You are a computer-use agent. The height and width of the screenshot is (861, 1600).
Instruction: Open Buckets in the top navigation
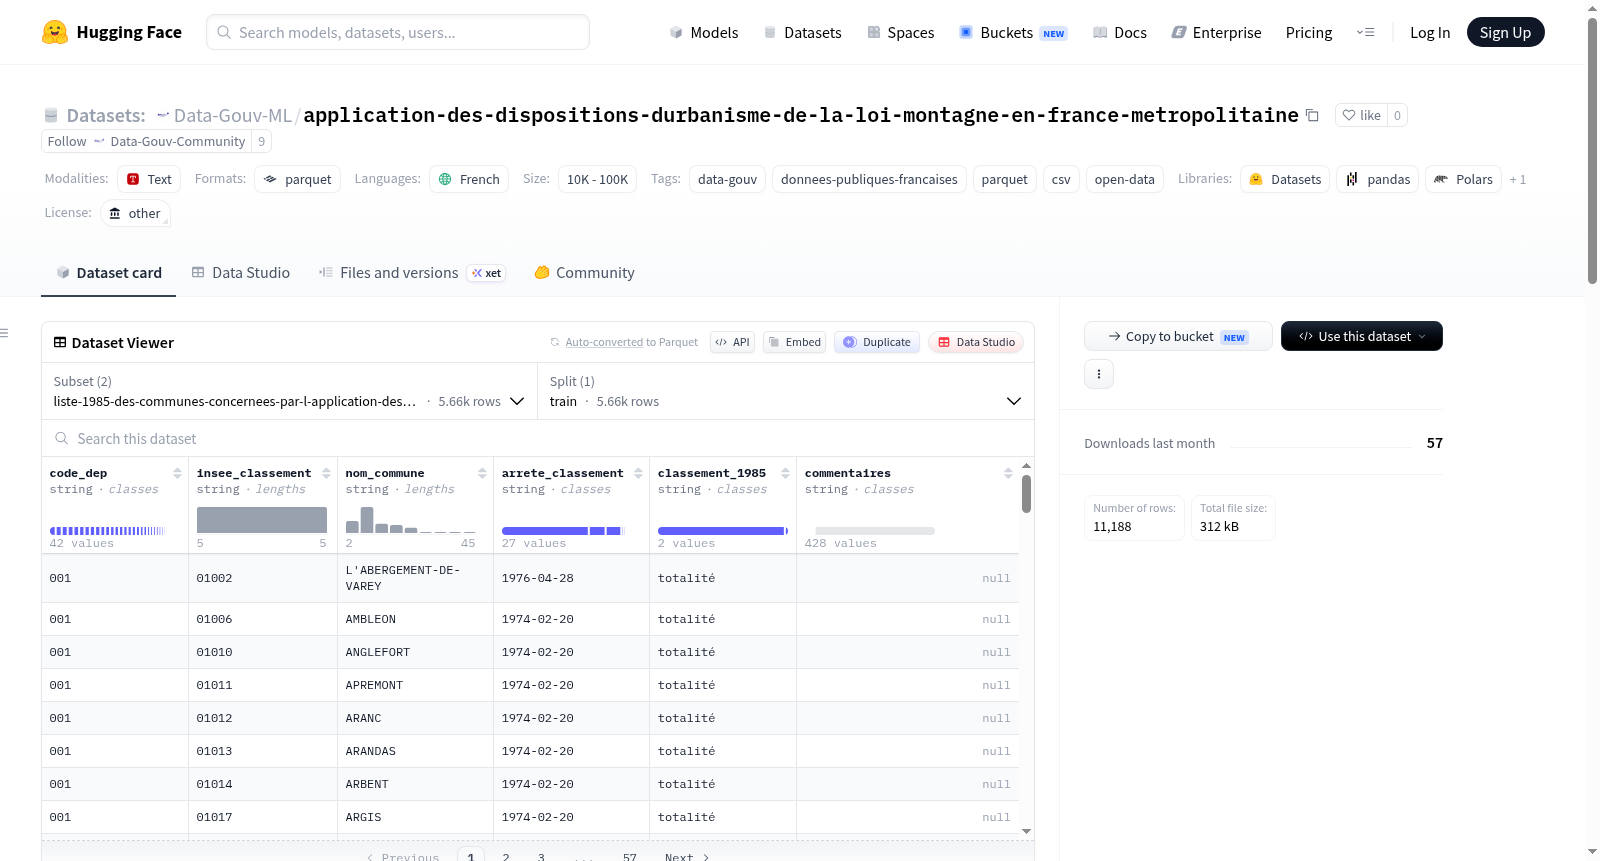1013,32
